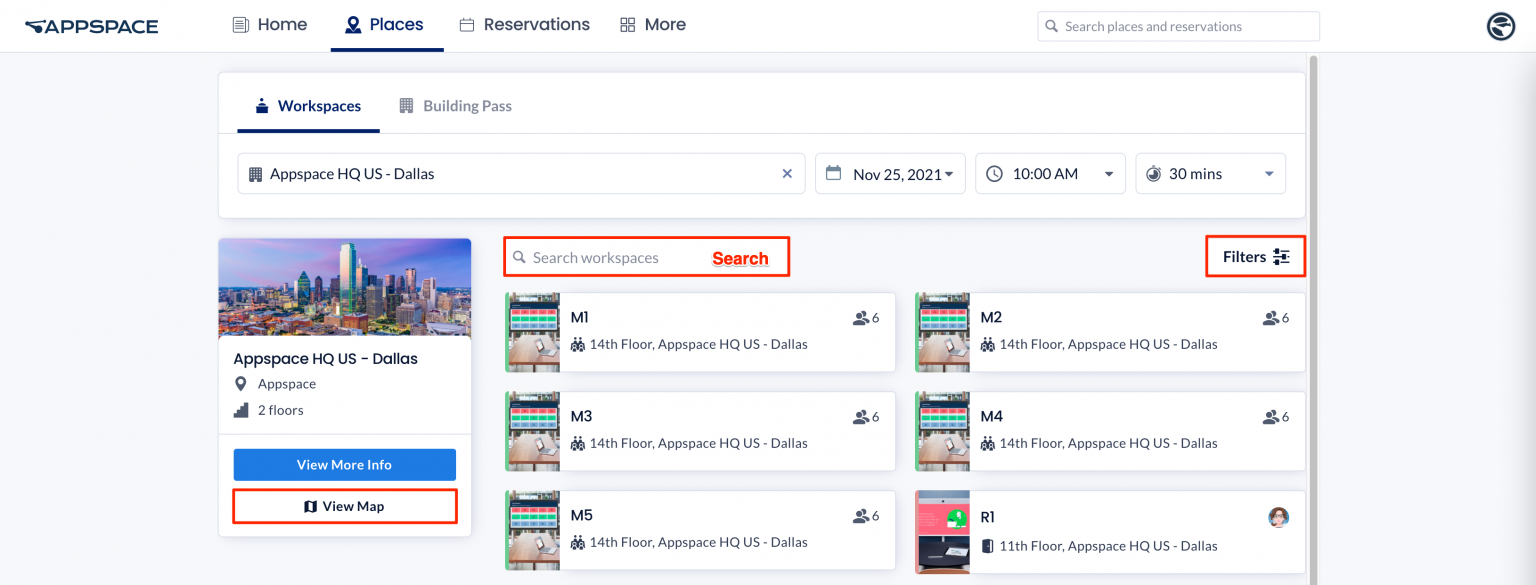
Task: Click the Dallas skyline building photo
Action: click(344, 287)
